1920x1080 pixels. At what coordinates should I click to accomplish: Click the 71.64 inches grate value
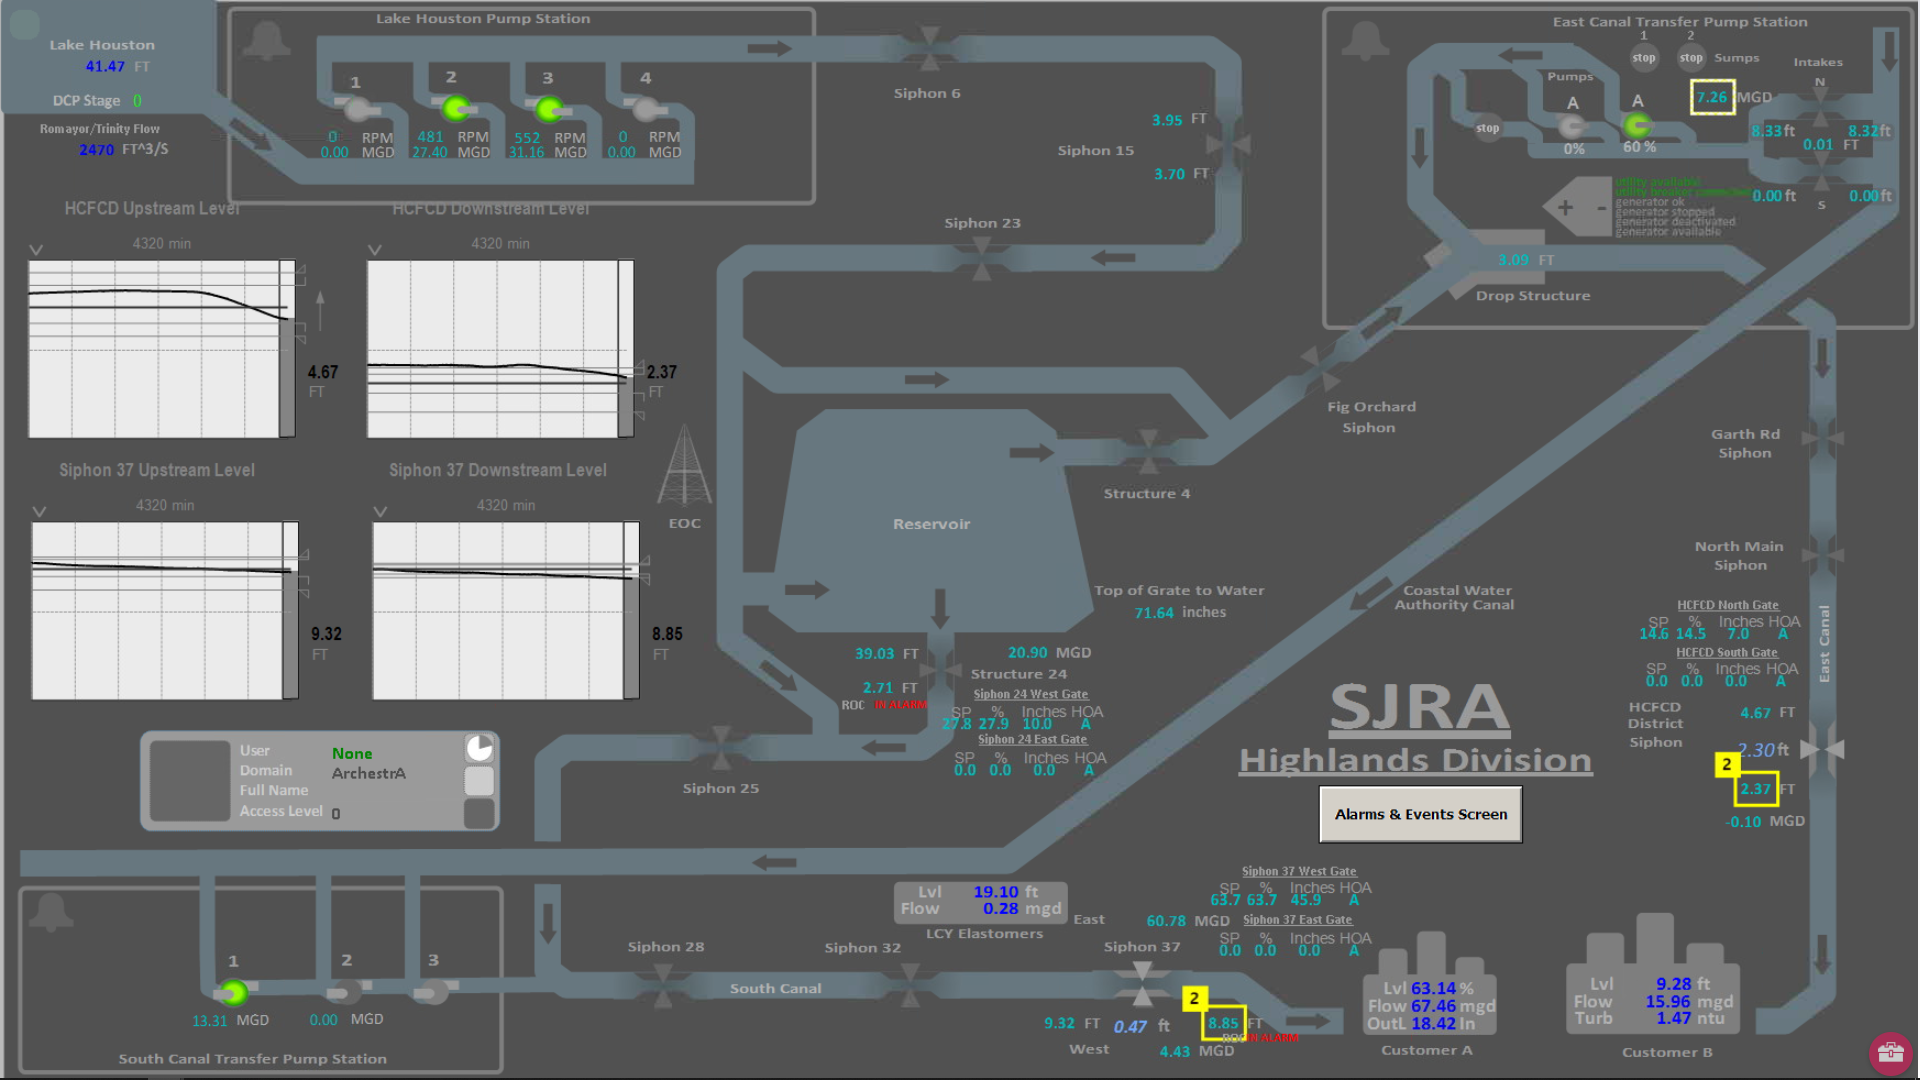1154,613
